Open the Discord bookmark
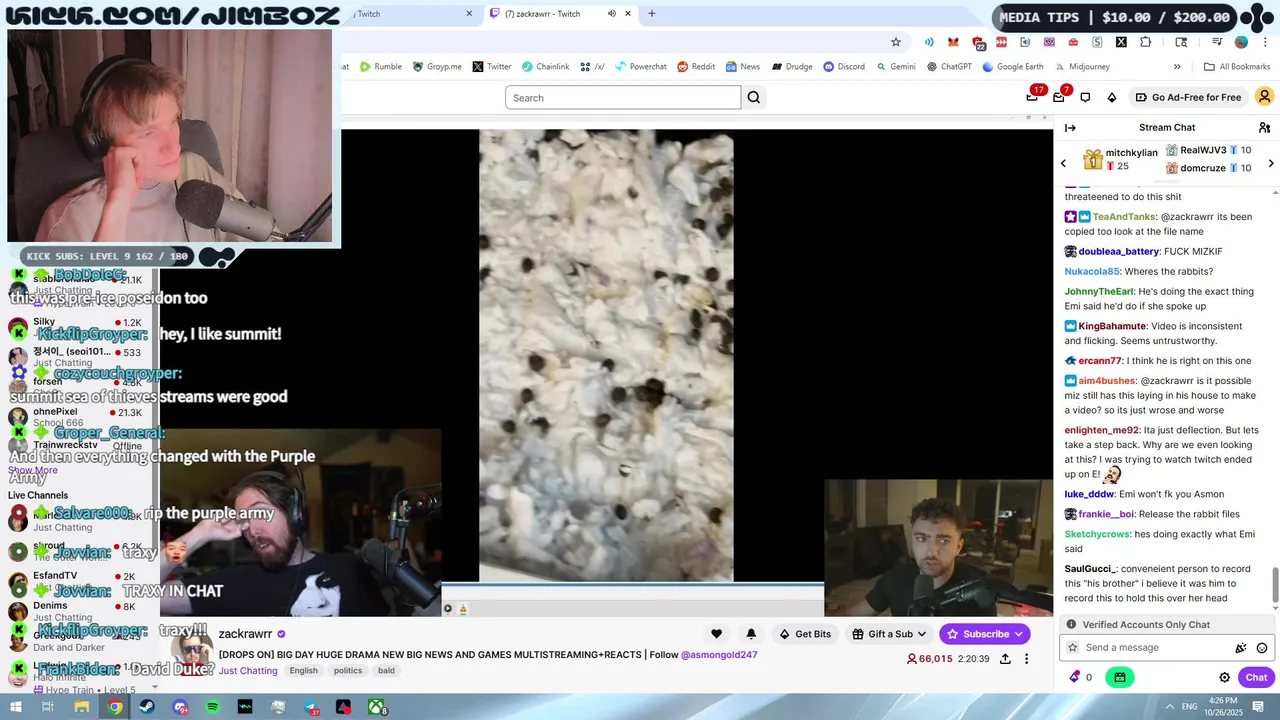Viewport: 1280px width, 720px height. [844, 67]
